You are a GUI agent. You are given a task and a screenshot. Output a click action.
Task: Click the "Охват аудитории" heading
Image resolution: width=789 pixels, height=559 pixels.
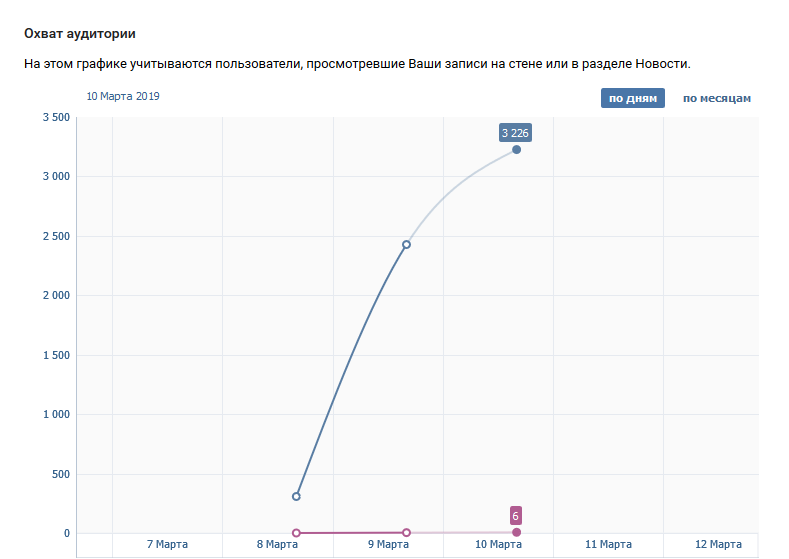[x=79, y=33]
